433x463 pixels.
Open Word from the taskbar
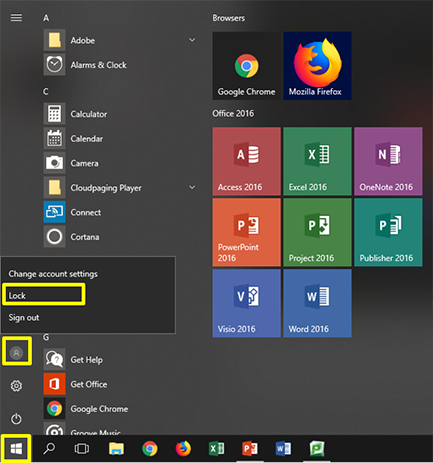(x=283, y=449)
